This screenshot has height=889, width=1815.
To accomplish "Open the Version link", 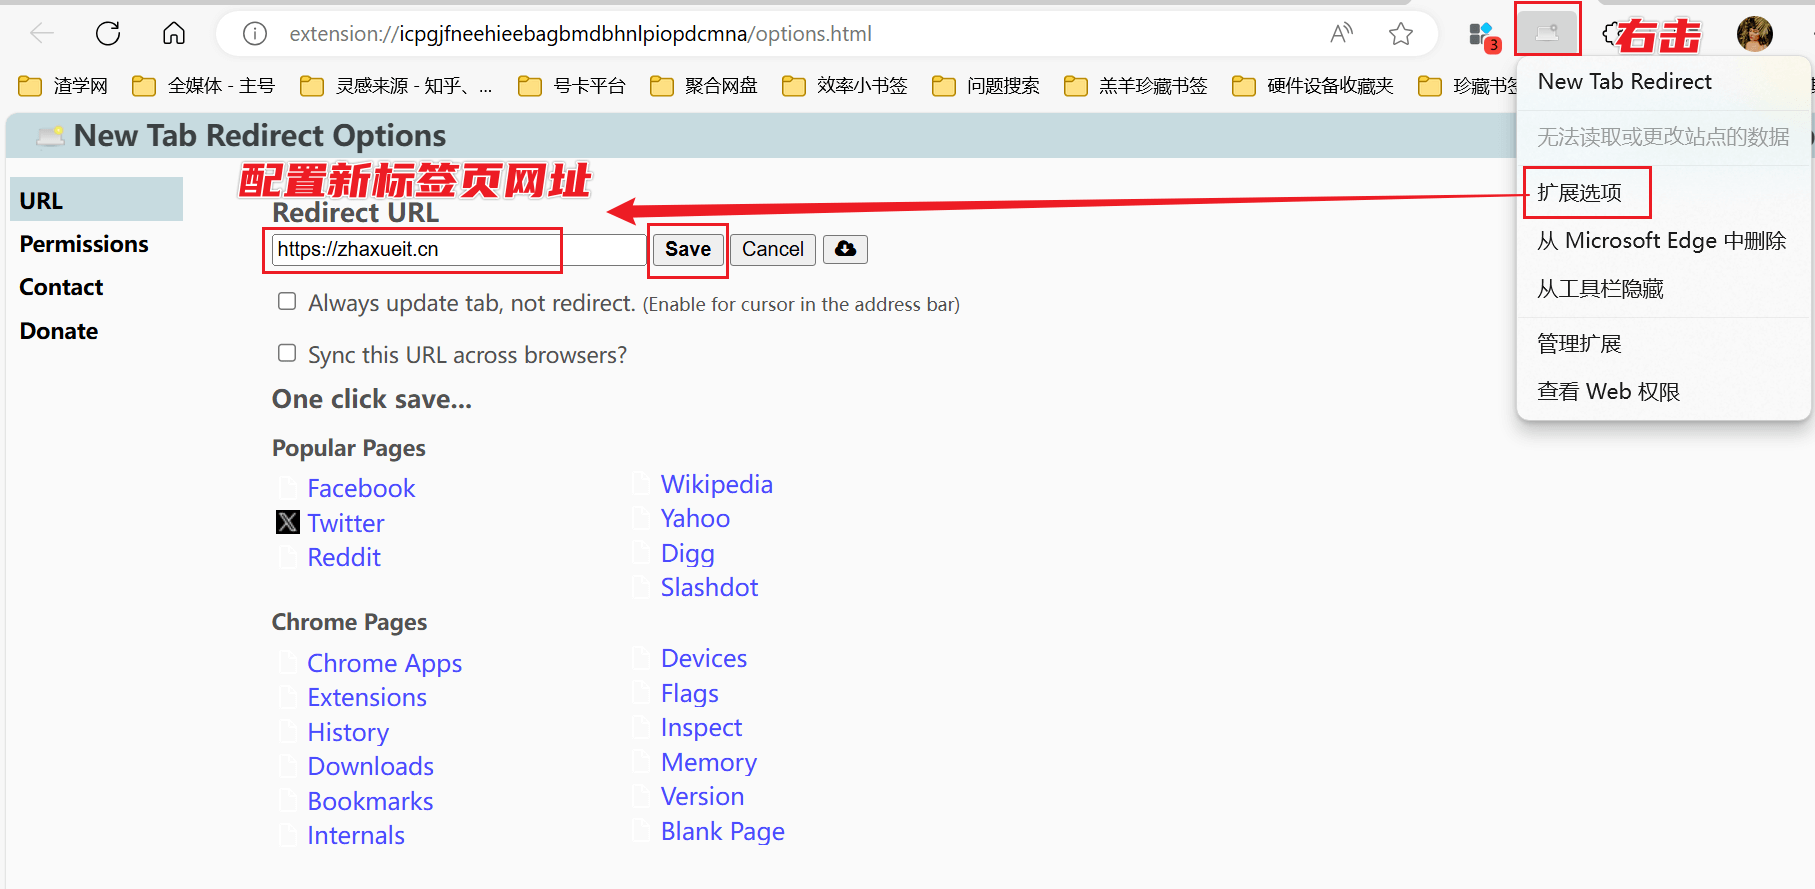I will pos(703,796).
